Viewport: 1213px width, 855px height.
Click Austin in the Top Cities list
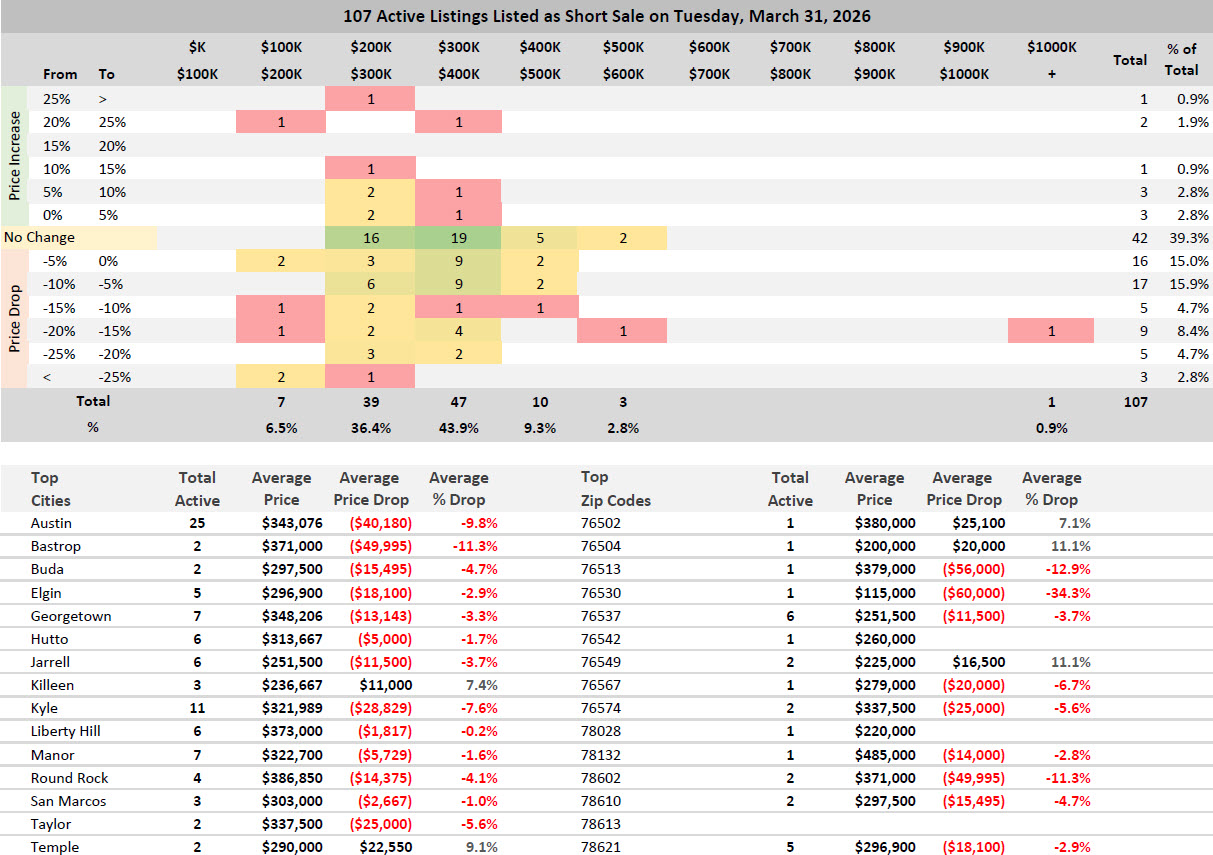click(51, 523)
